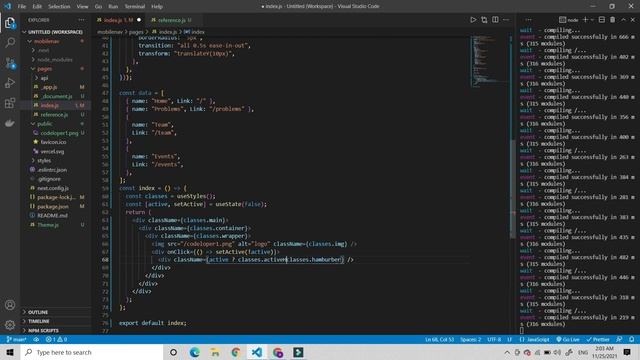640x360 pixels.
Task: Click the Synchronize Changes status icon
Action: pos(36,339)
